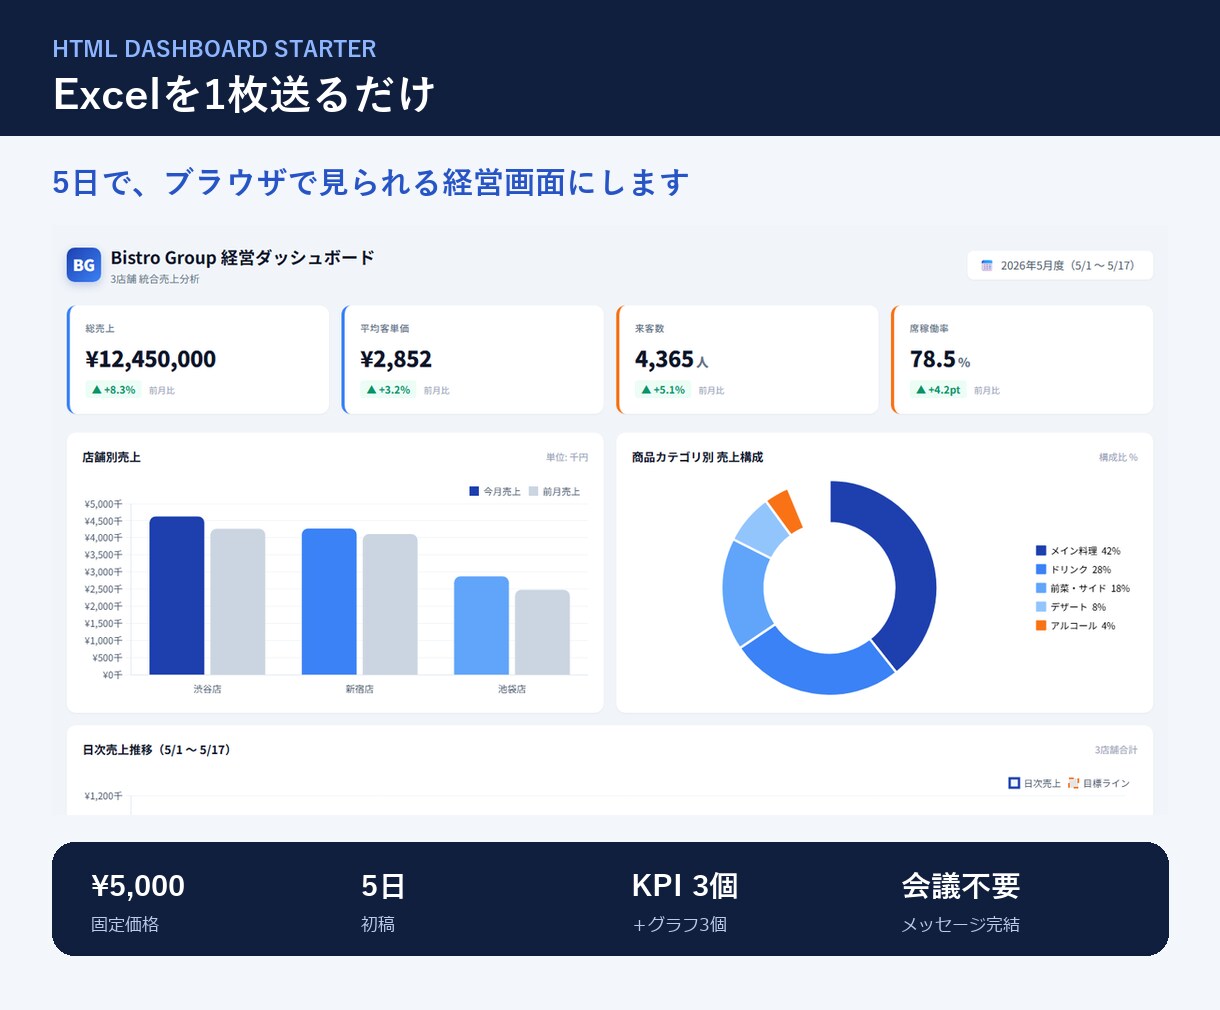Viewport: 1220px width, 1010px height.
Task: Click the 78.5% seat occupancy value
Action: point(940,359)
